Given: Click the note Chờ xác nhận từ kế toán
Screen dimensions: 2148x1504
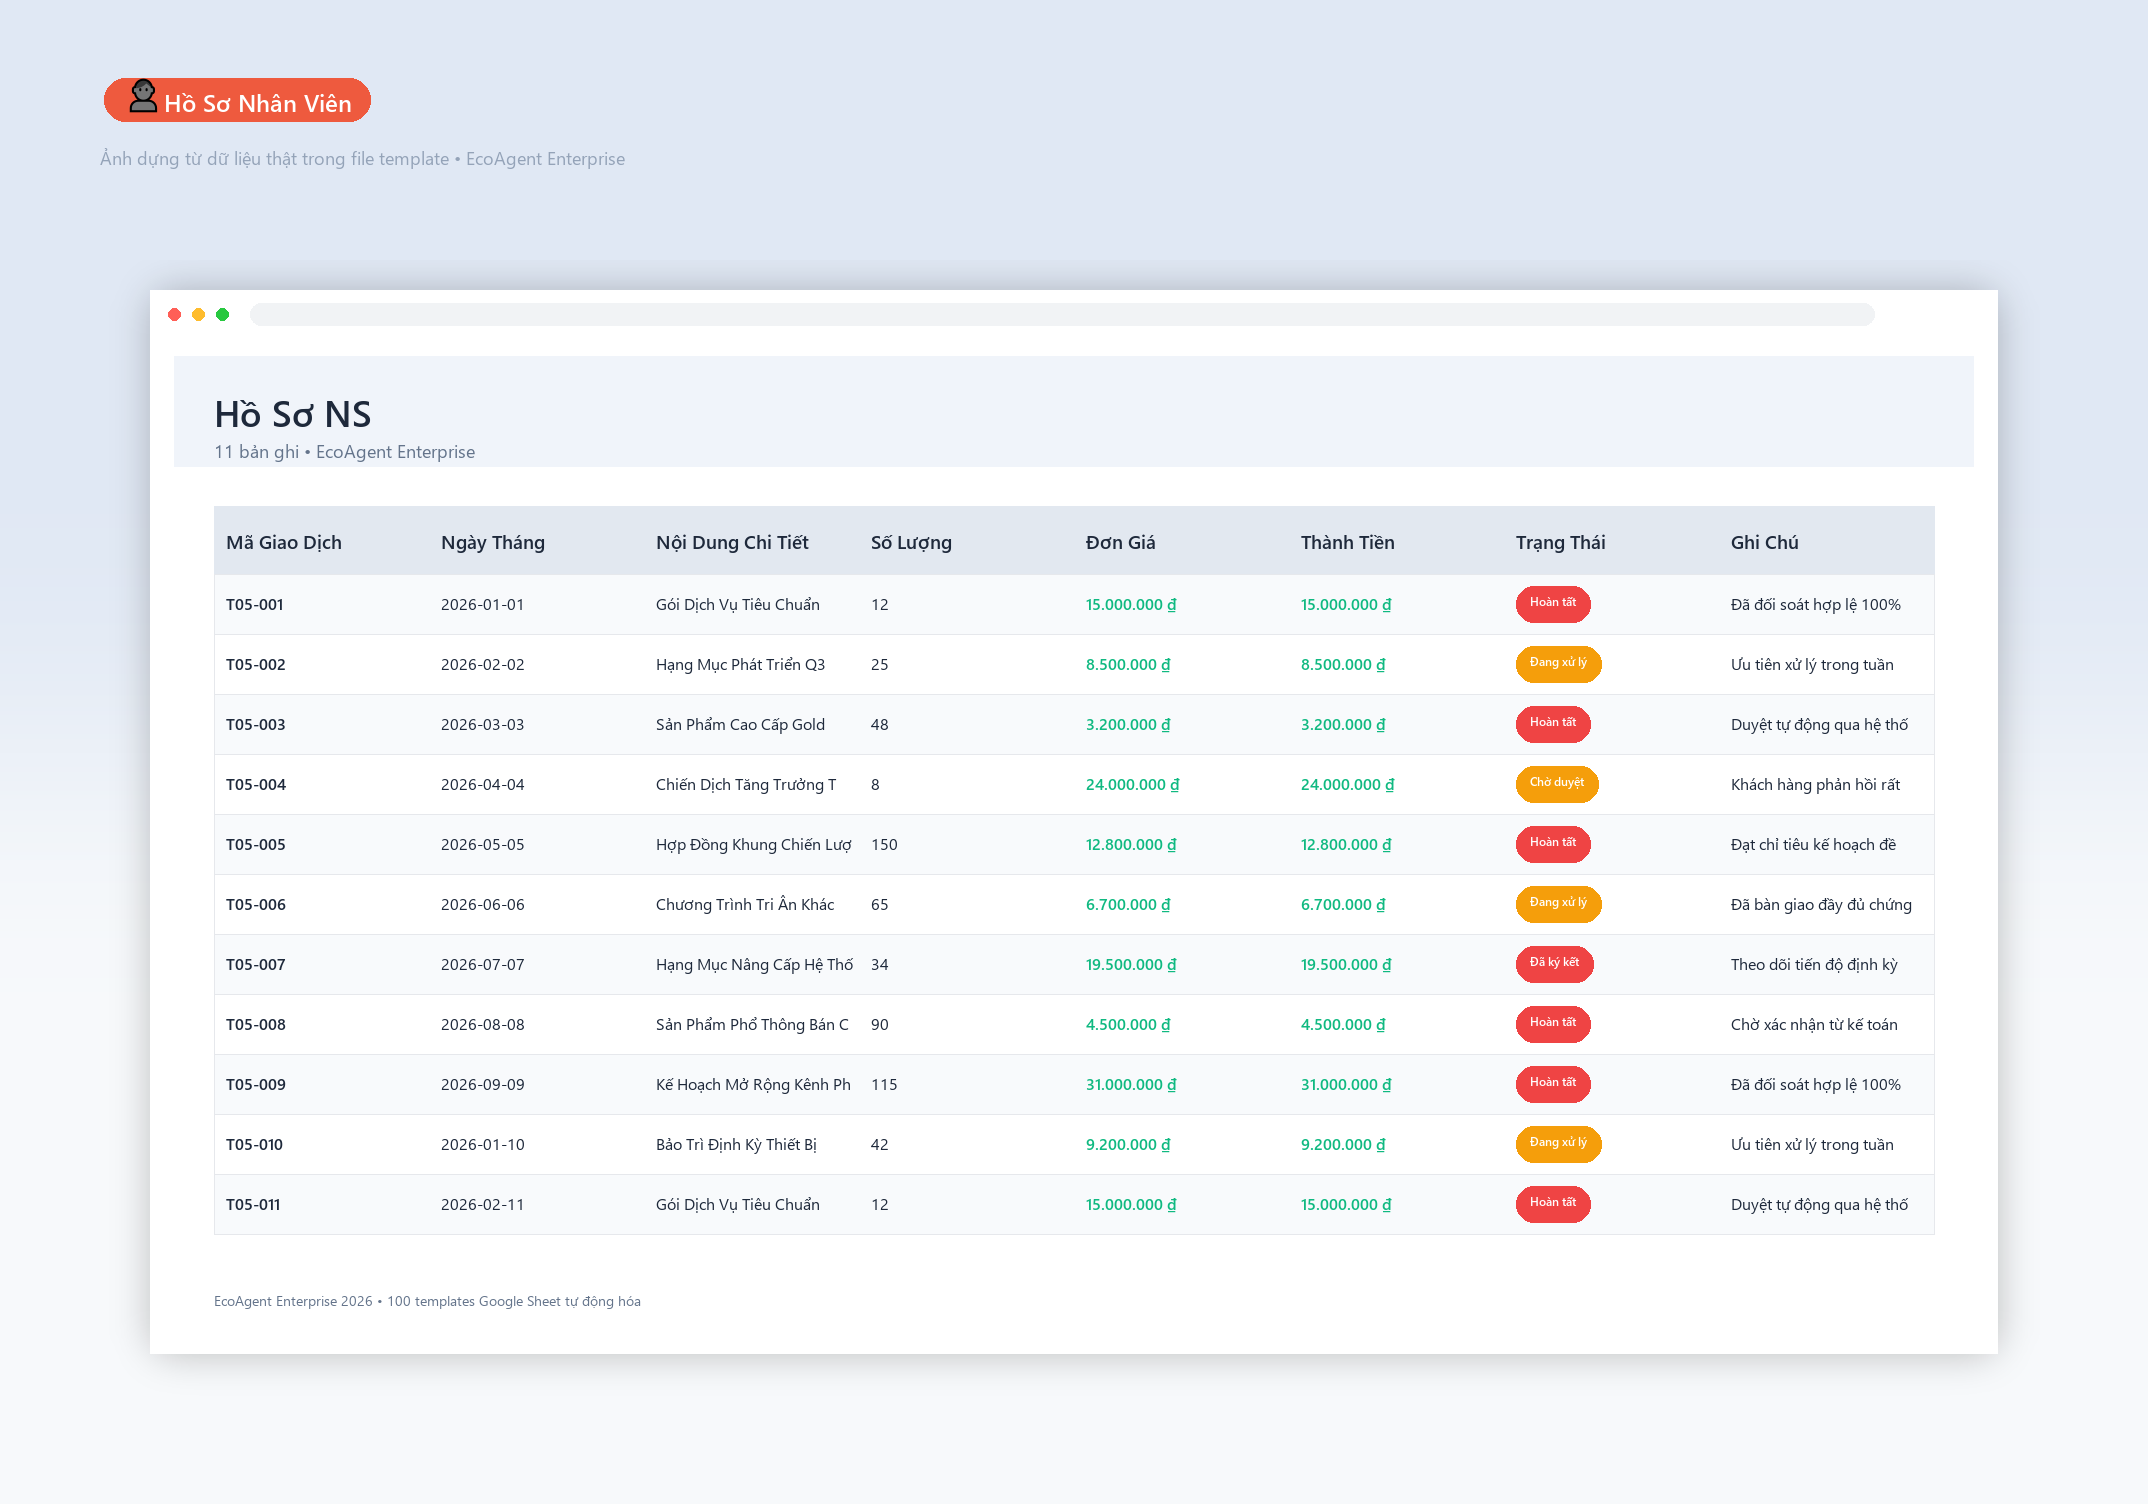Looking at the screenshot, I should coord(1814,1024).
